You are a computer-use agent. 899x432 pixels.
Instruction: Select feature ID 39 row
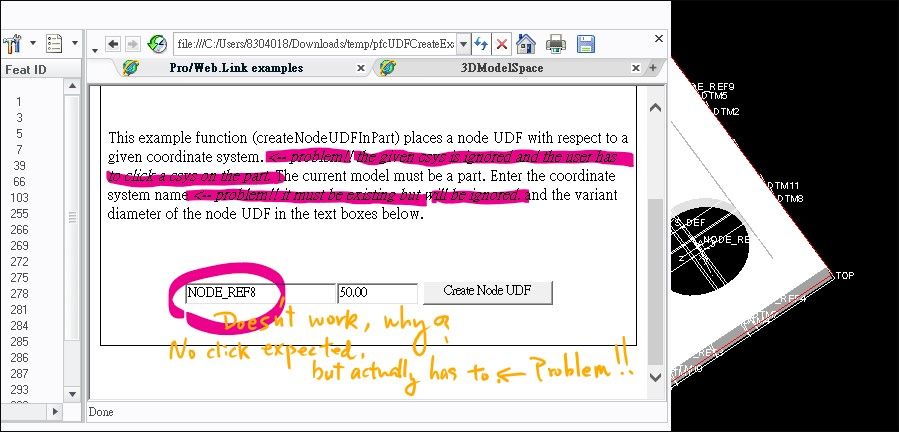pyautogui.click(x=19, y=165)
